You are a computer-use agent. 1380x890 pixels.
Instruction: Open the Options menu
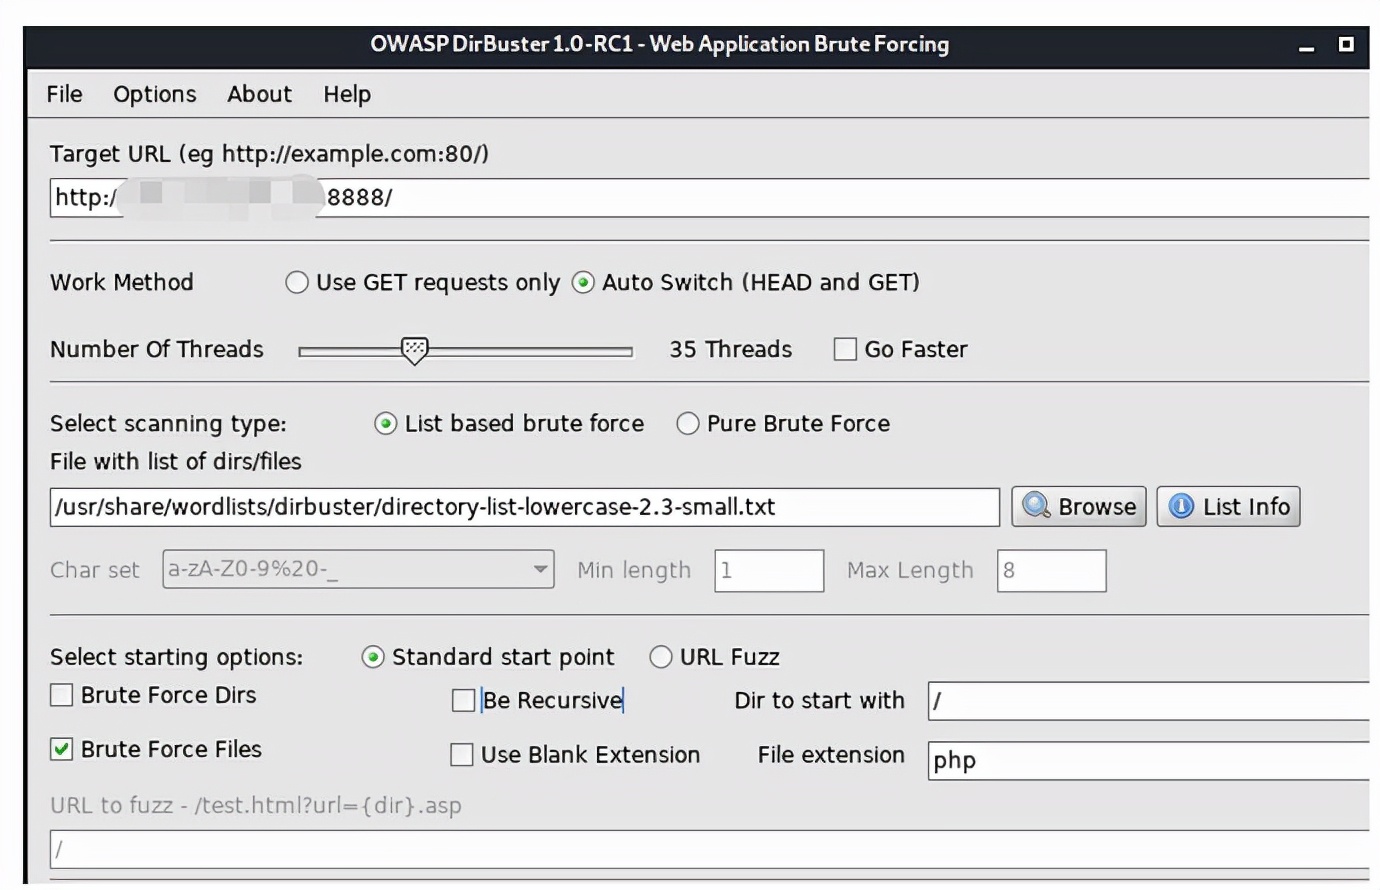(x=155, y=94)
